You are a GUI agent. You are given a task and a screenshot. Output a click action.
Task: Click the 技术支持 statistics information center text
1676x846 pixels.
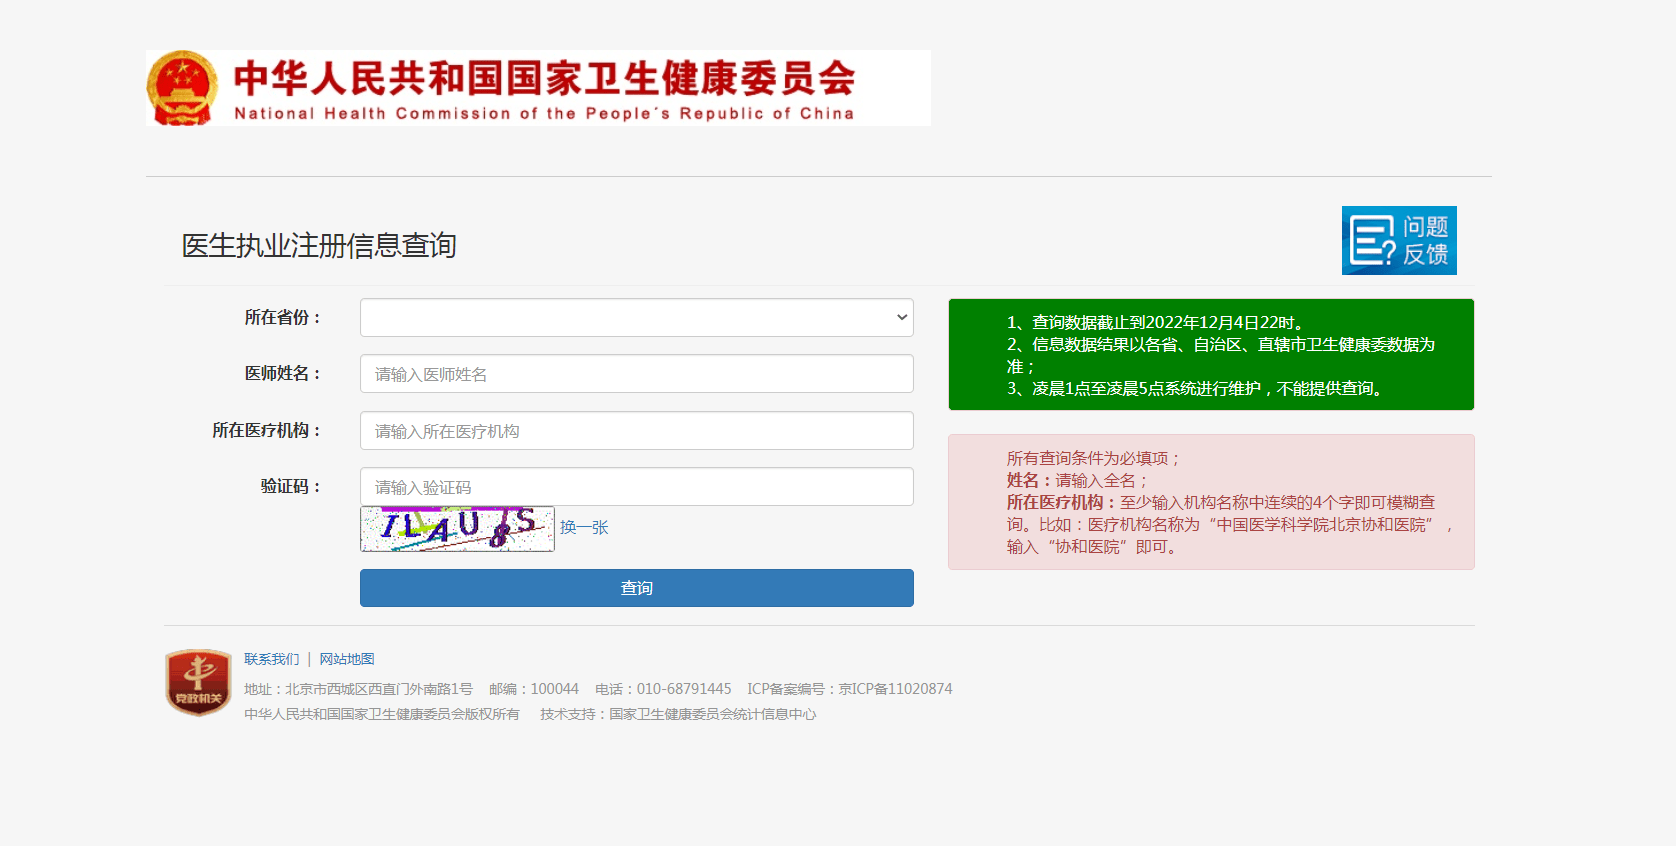(x=678, y=714)
